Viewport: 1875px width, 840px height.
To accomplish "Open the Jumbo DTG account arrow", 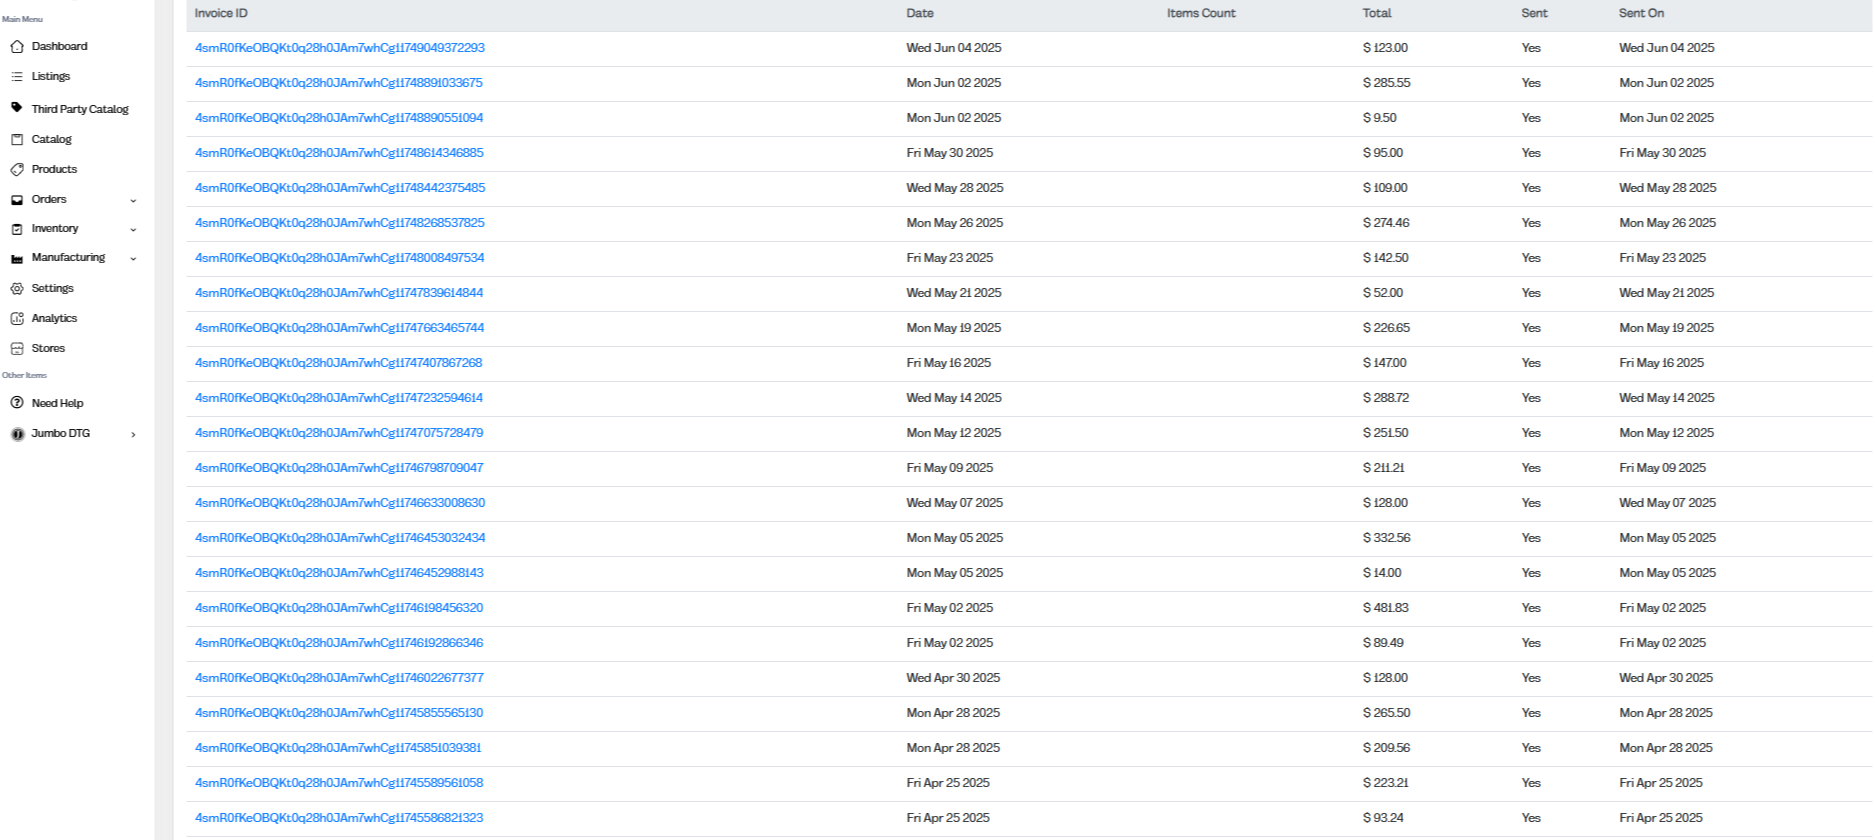I will point(133,434).
